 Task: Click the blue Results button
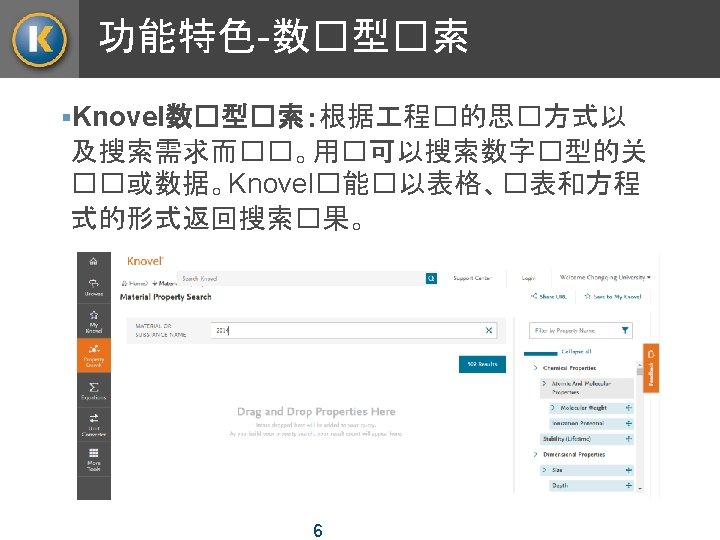(x=482, y=364)
